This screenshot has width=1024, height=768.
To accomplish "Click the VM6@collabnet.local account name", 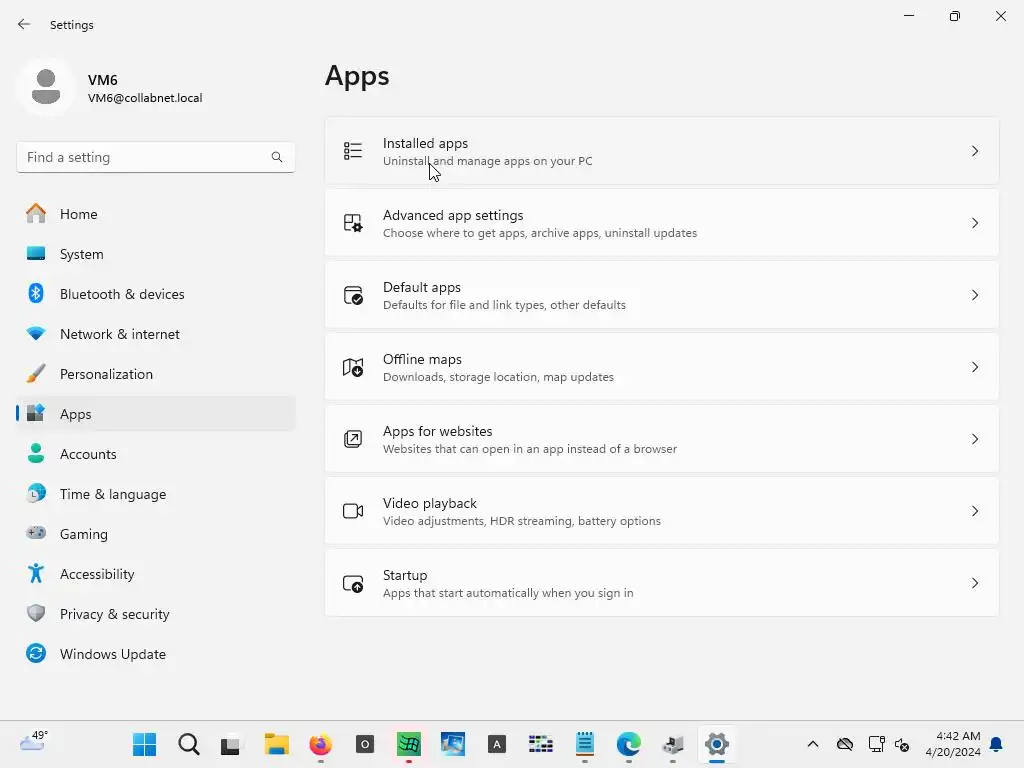I will 145,98.
